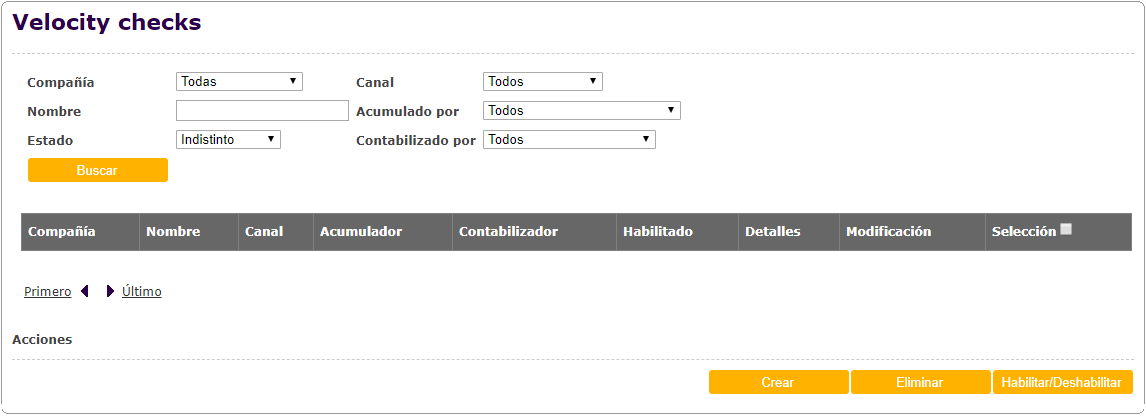This screenshot has width=1146, height=416.
Task: Expand the Acumulado por dropdown
Action: [x=581, y=111]
